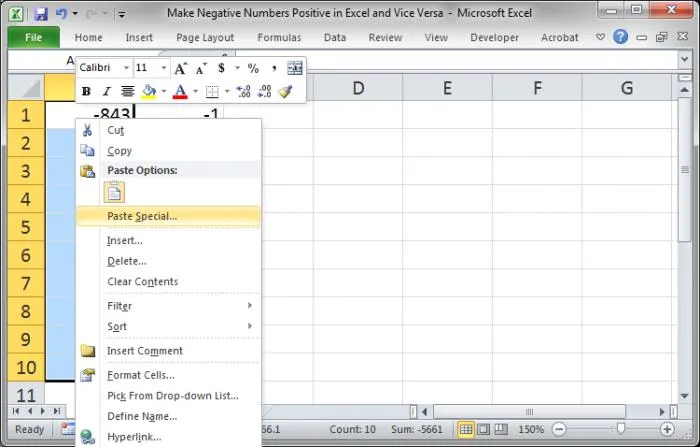
Task: Click the Paste option clipboard icon
Action: [x=114, y=192]
